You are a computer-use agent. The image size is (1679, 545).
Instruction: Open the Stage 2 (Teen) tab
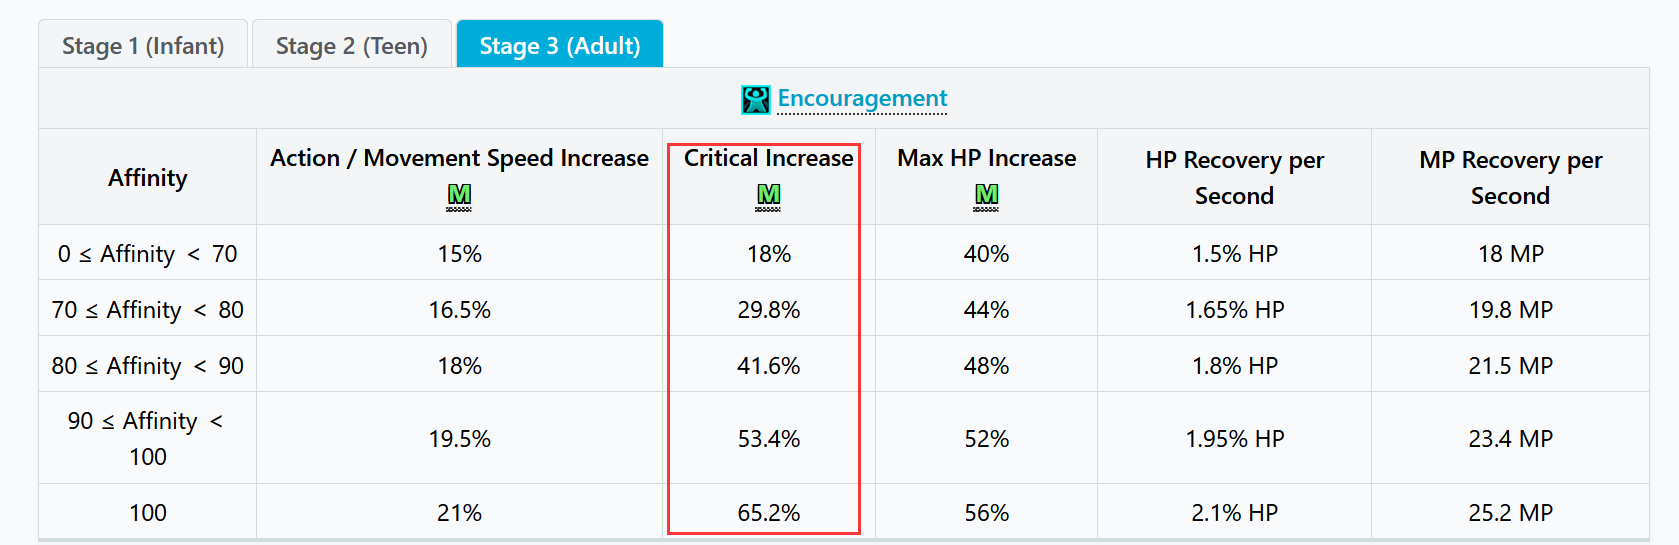tap(352, 46)
